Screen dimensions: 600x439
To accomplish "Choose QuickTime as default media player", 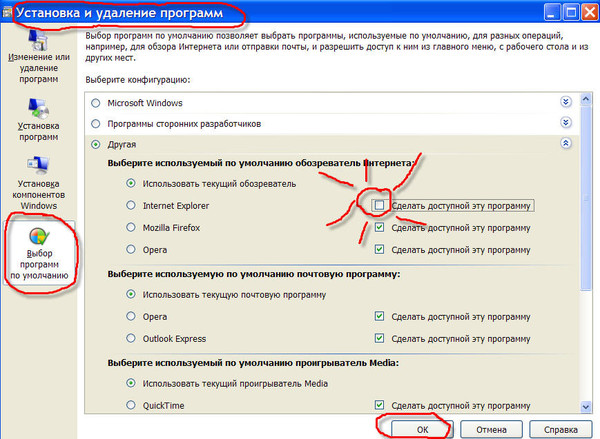I will point(131,405).
